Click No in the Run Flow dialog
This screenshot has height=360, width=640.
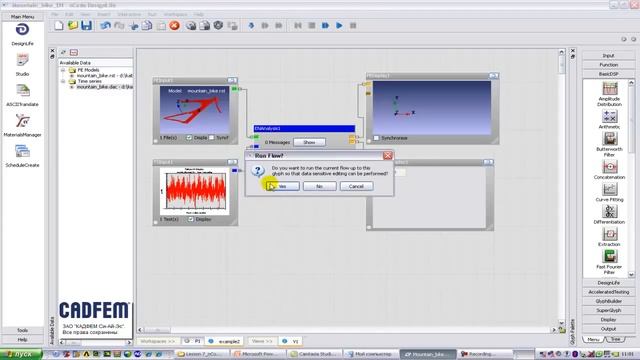pyautogui.click(x=320, y=186)
